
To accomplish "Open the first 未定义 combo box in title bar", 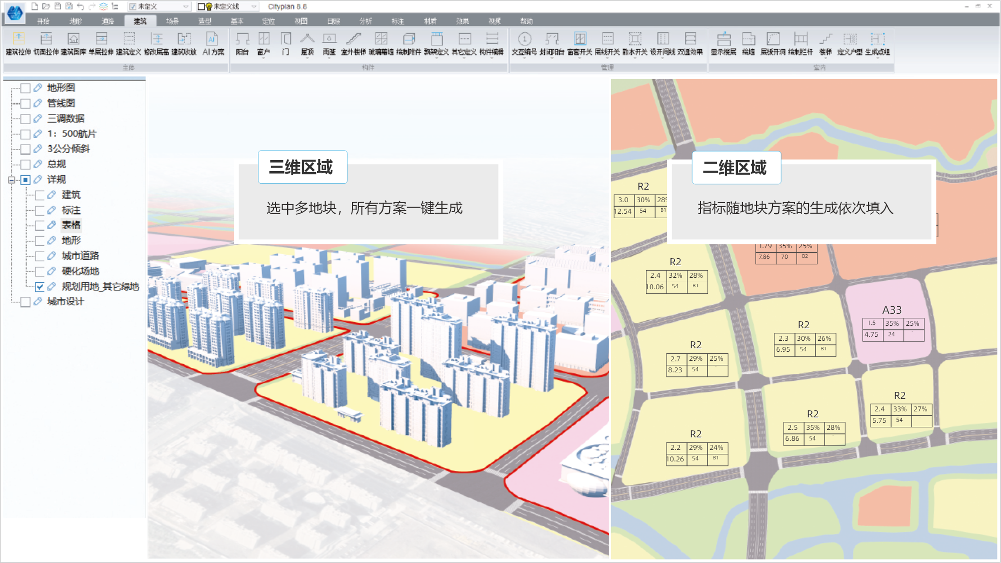I will click(159, 6).
